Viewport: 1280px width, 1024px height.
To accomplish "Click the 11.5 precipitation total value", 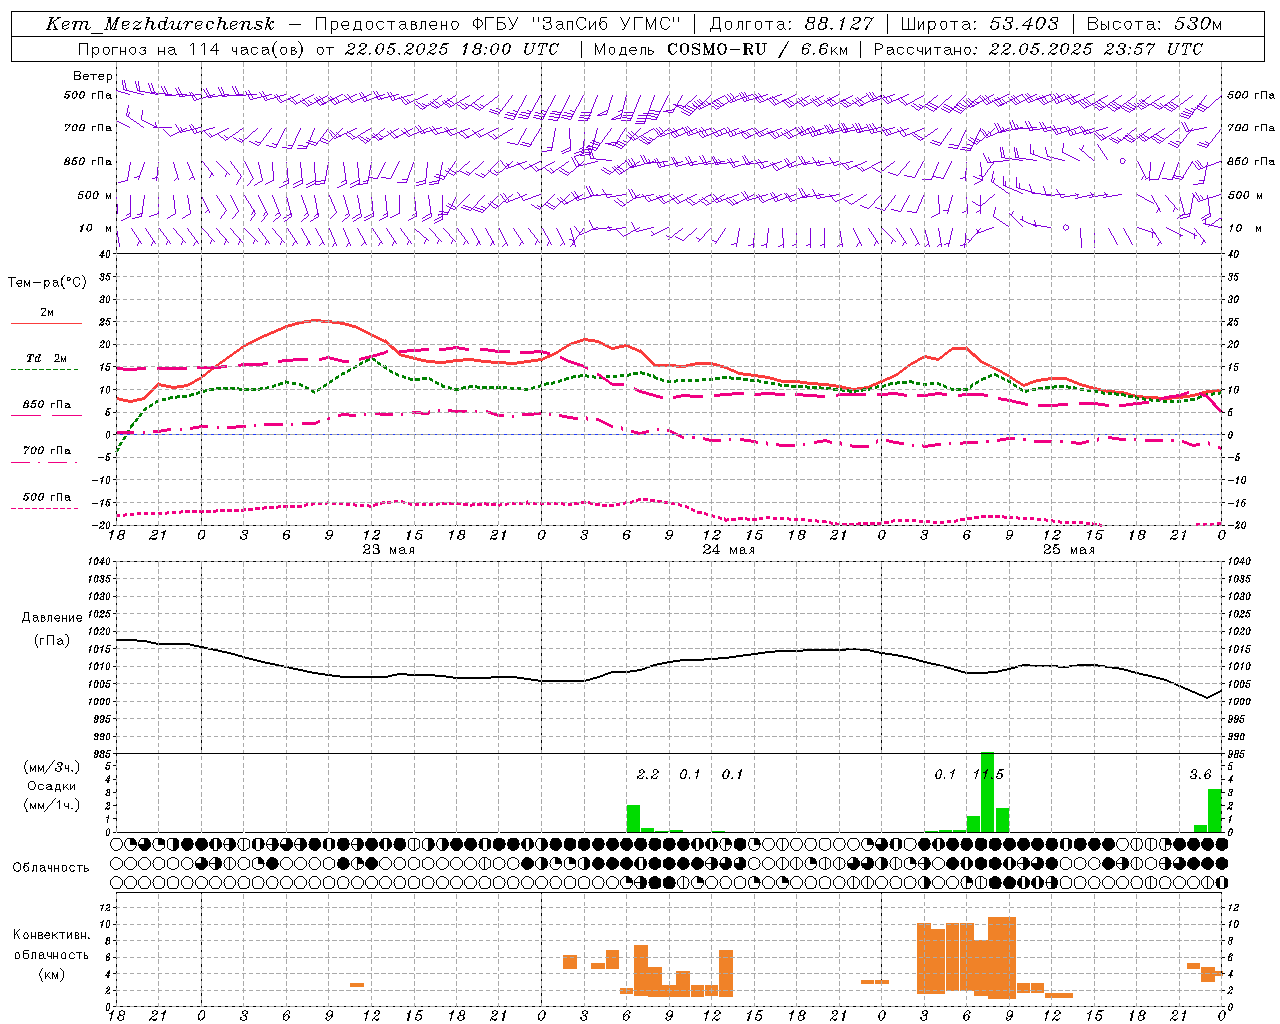I will tap(988, 774).
